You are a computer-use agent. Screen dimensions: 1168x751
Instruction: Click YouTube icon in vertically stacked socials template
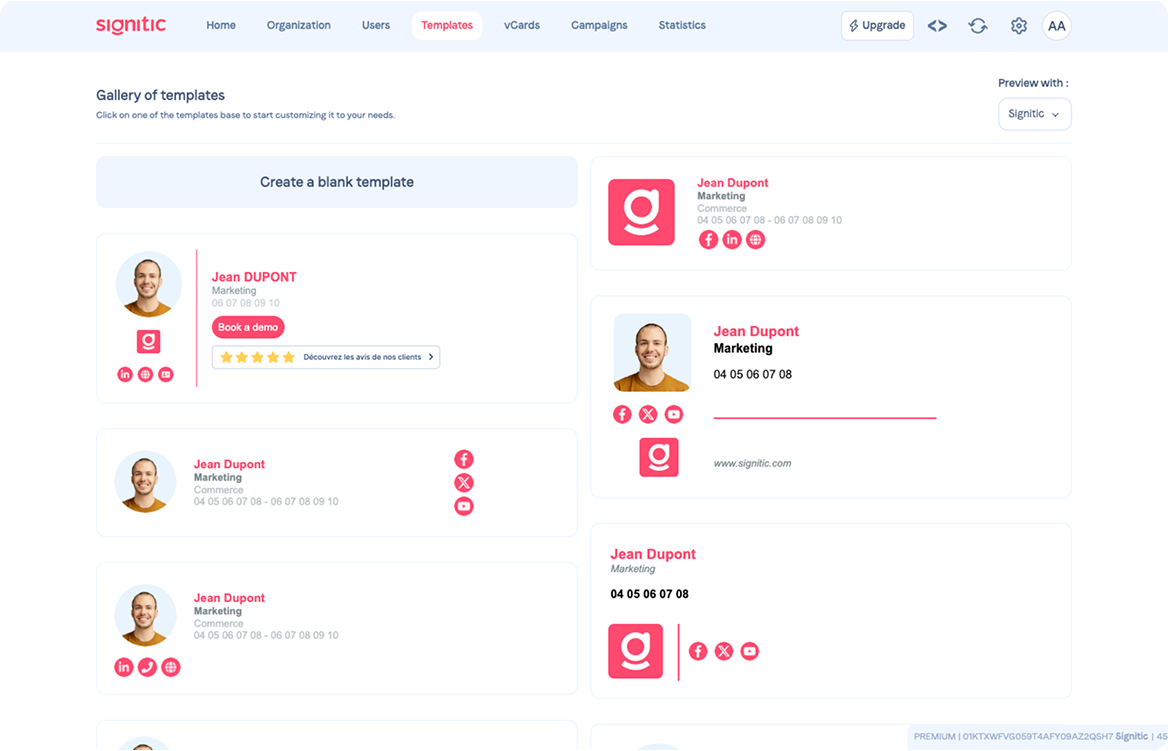[464, 506]
